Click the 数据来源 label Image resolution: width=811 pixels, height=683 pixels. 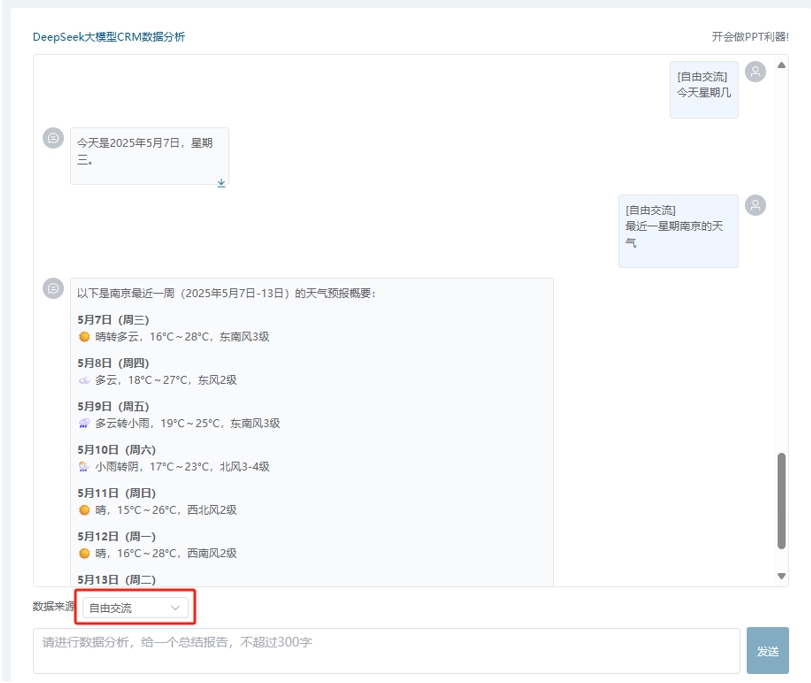(54, 606)
